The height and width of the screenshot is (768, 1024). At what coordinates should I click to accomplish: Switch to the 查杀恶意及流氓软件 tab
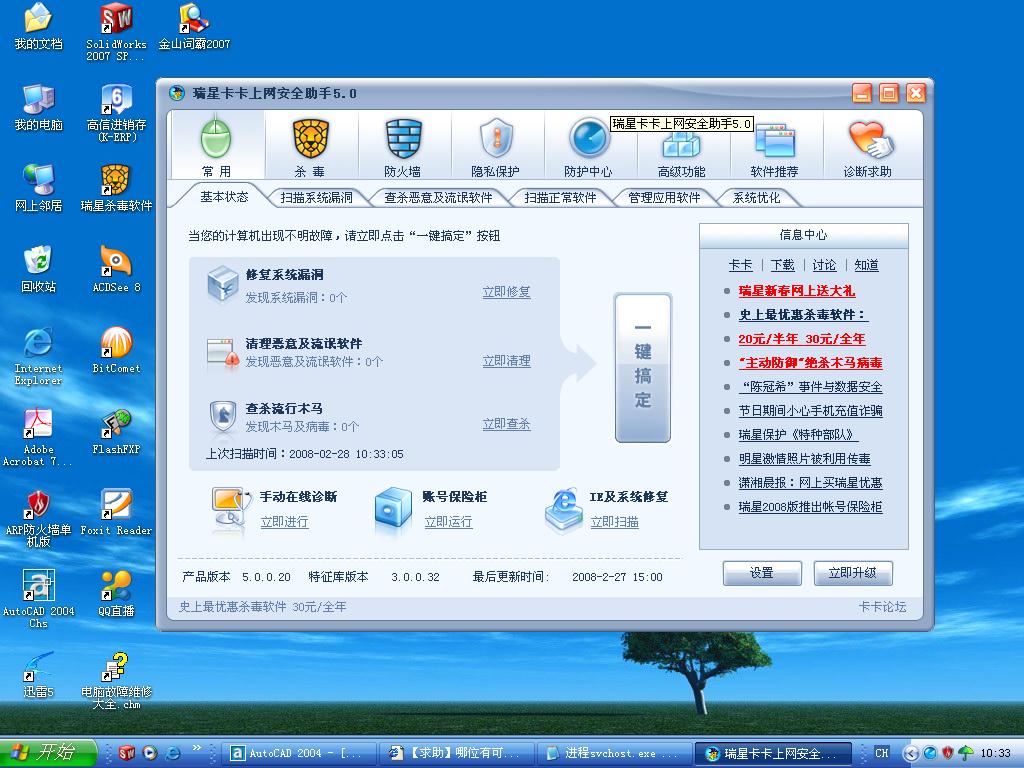click(438, 197)
